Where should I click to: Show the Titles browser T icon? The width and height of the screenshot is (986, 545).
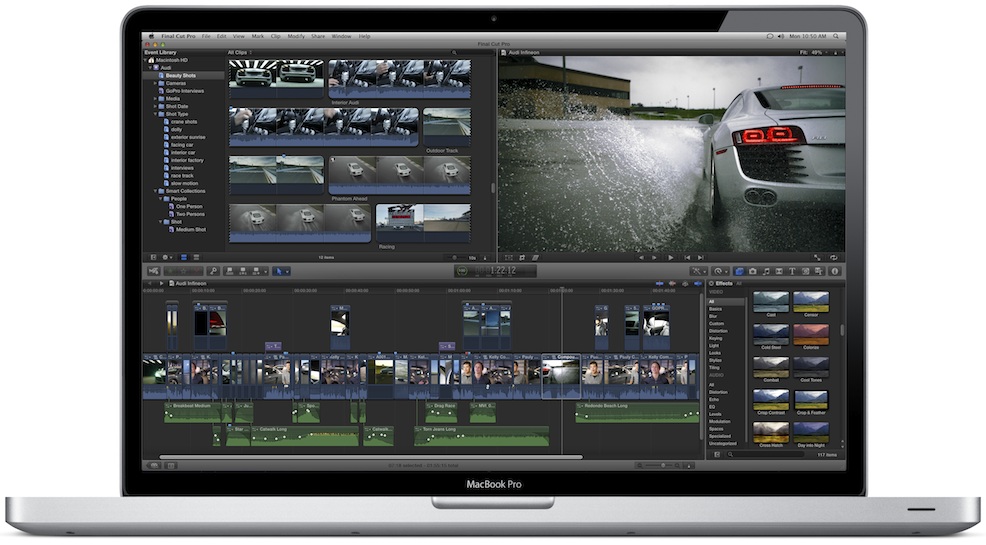[792, 272]
